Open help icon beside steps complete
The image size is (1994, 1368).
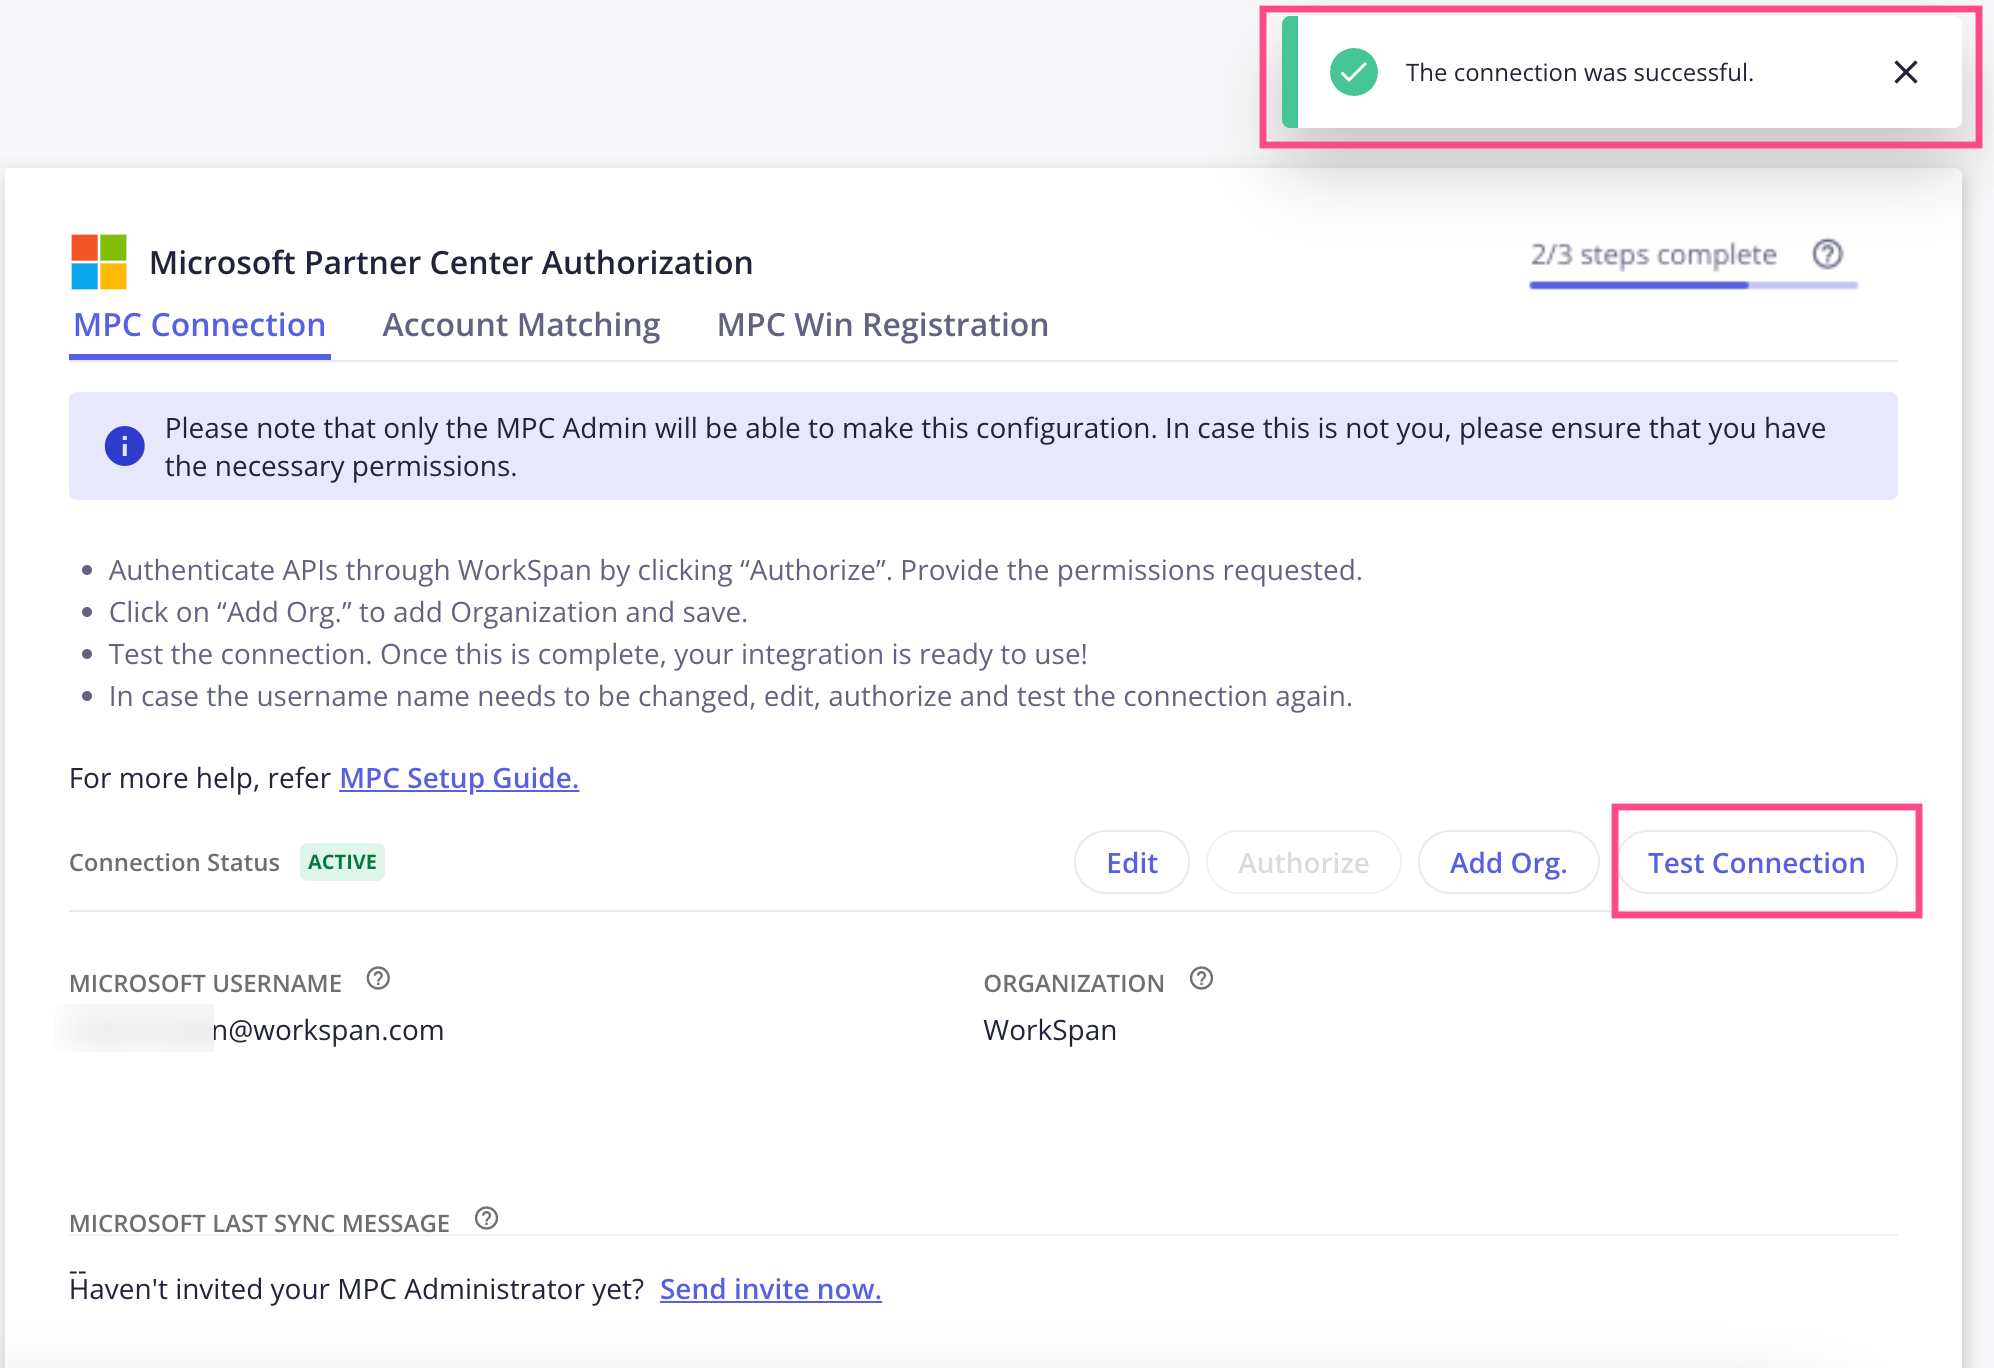pyautogui.click(x=1827, y=255)
